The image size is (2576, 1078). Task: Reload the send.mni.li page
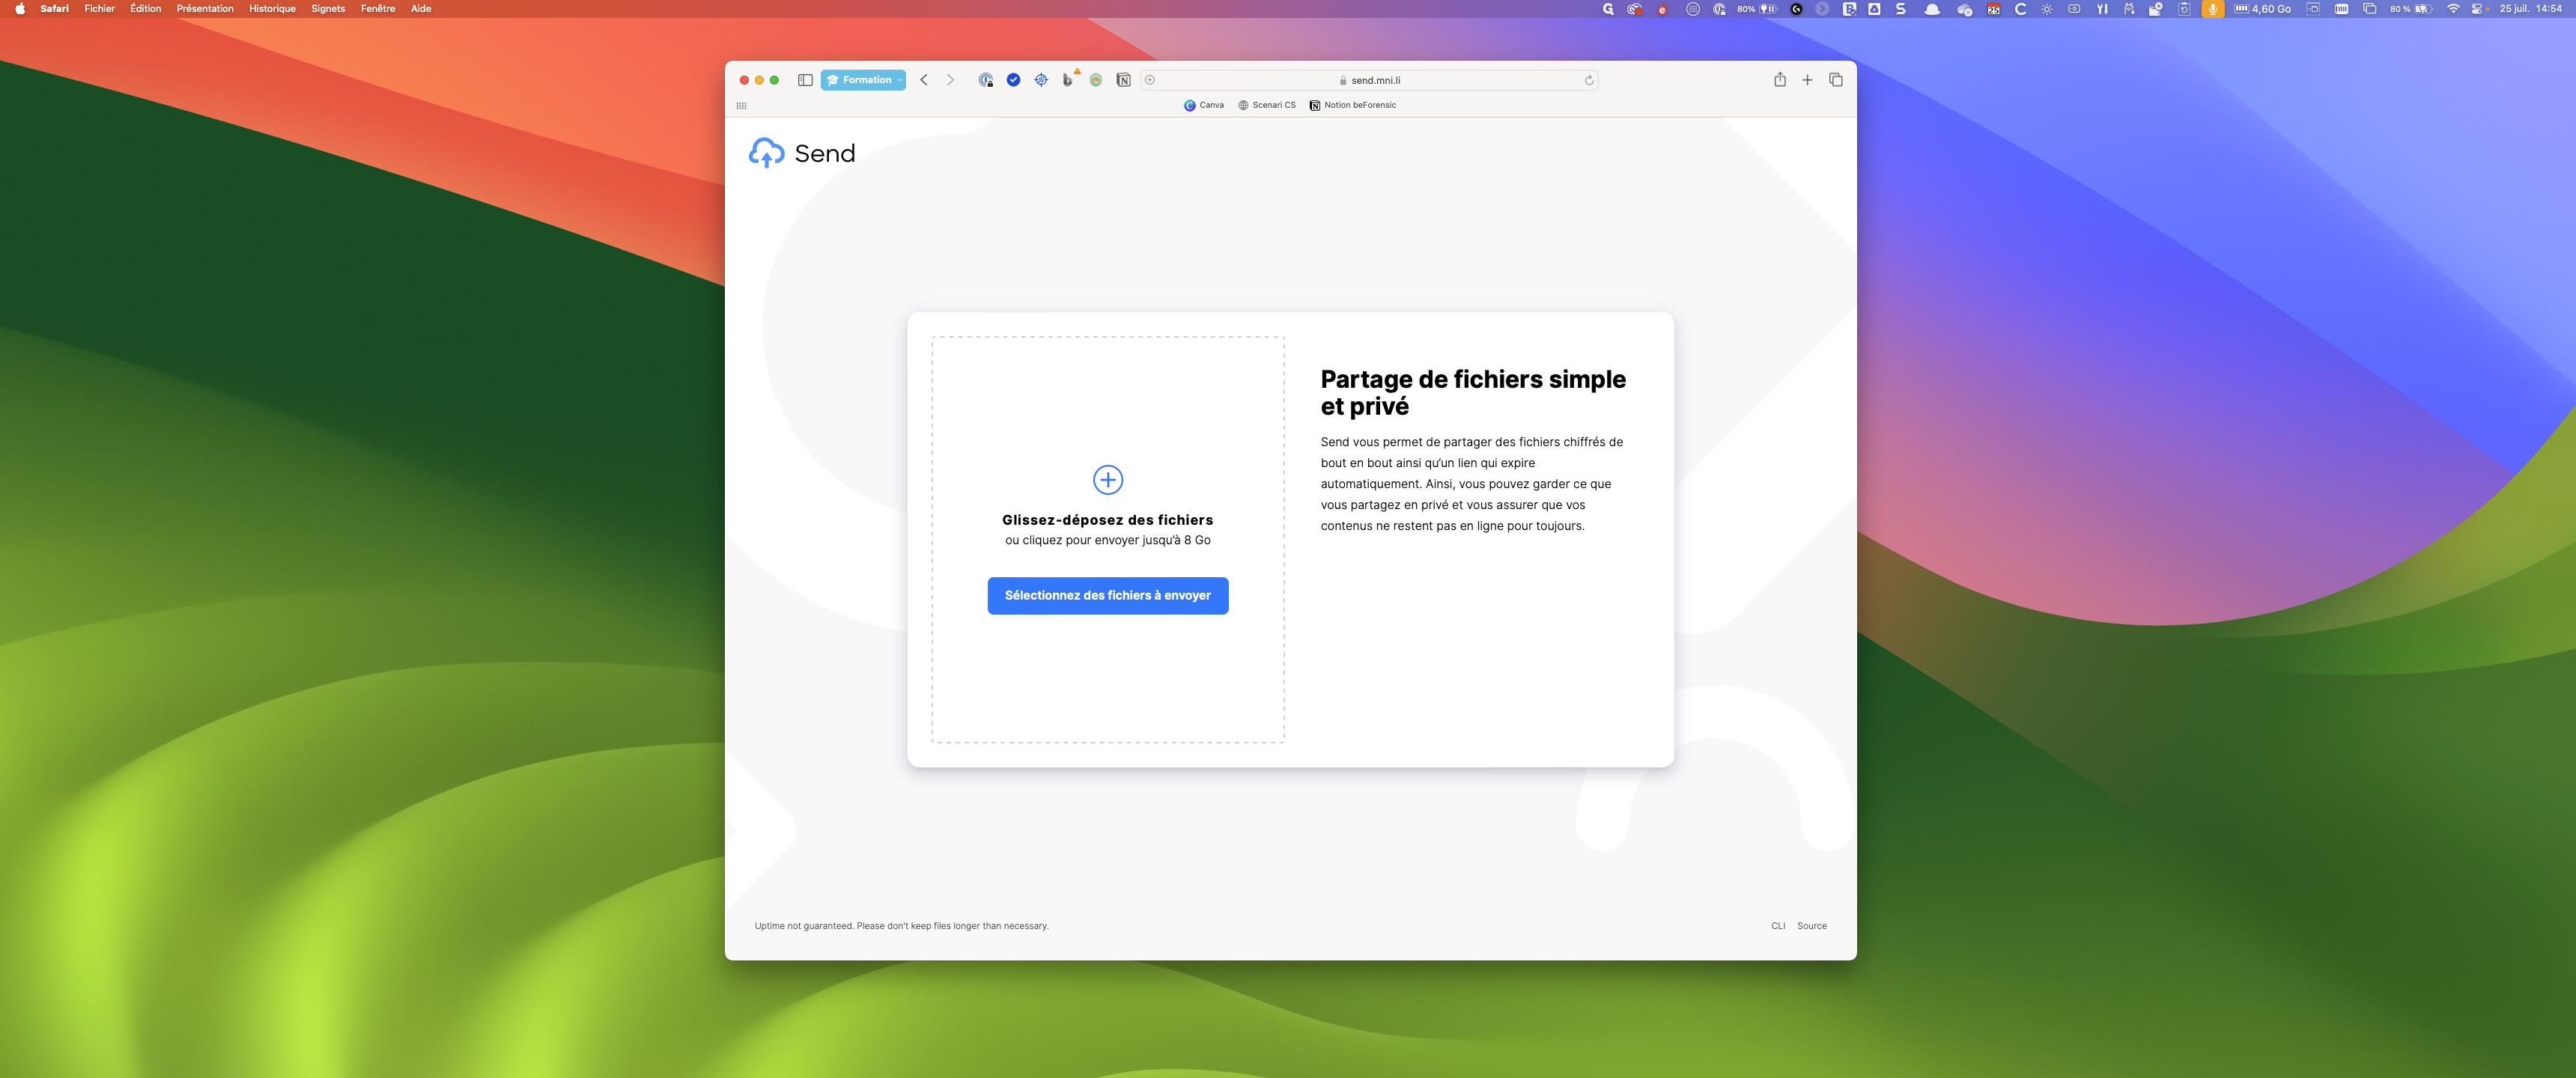coord(1588,80)
